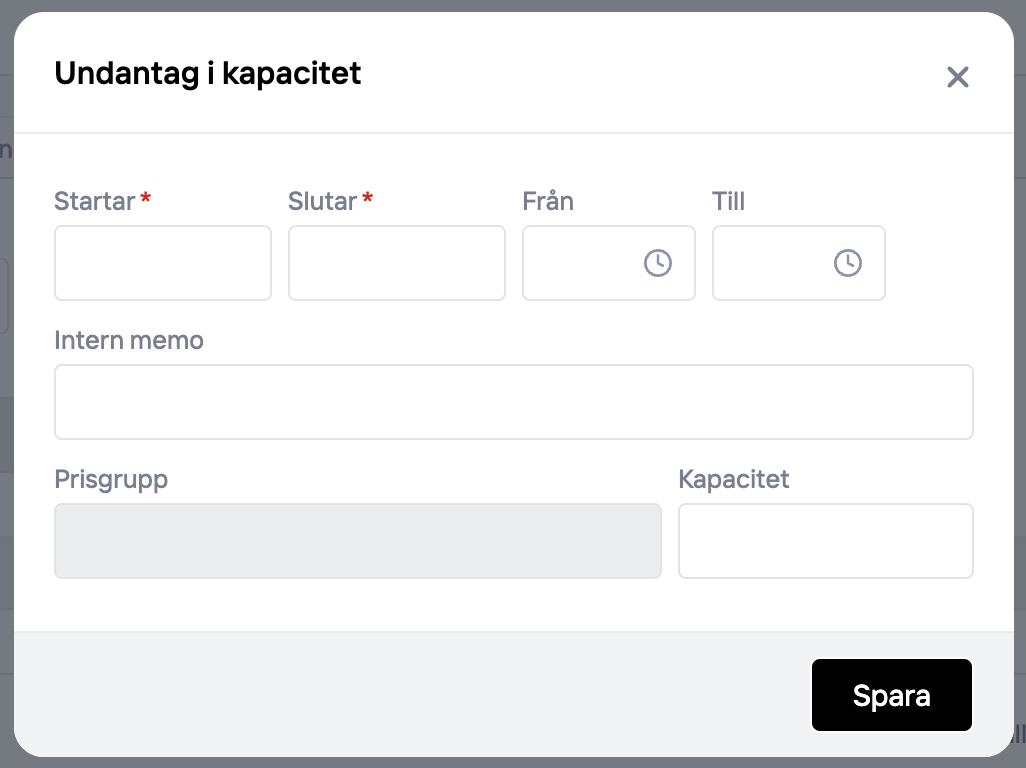Click the Intern memo text field
This screenshot has width=1026, height=768.
tap(513, 402)
